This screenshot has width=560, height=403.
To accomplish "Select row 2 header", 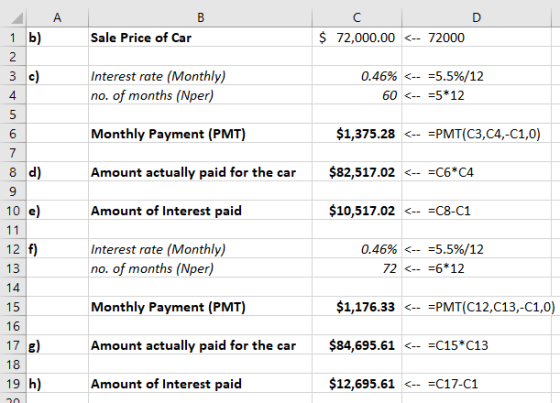I will 13,57.
